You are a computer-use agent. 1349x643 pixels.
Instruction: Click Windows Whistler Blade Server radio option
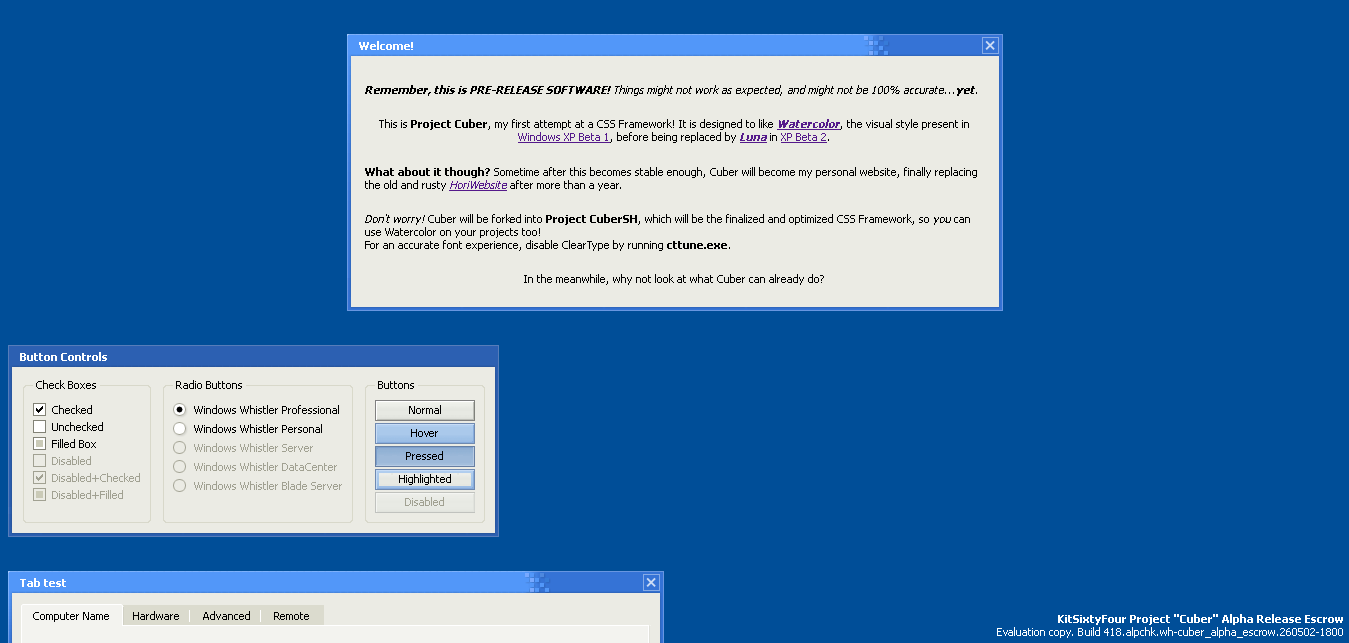click(x=180, y=486)
